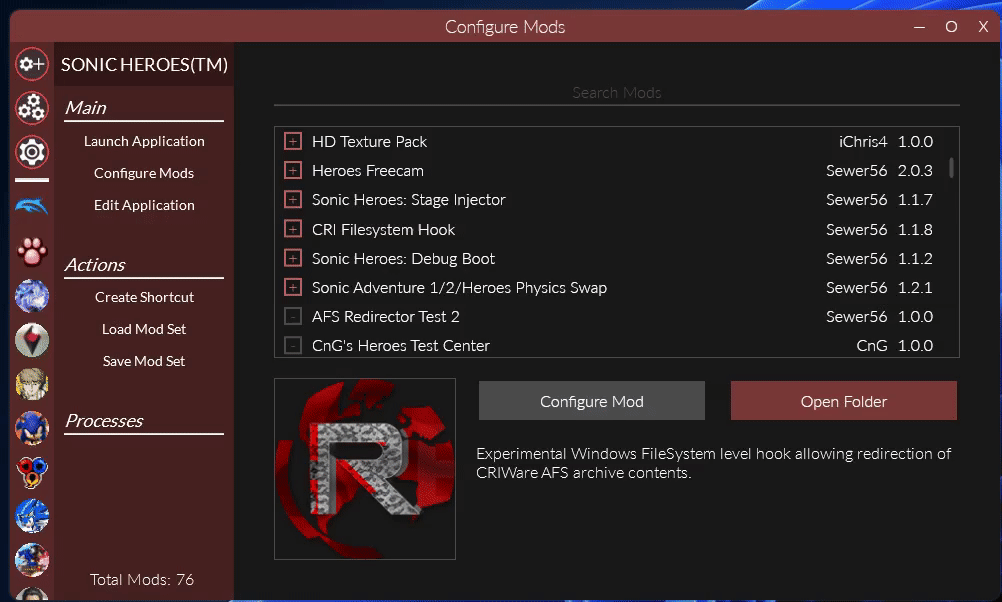Select the Heroes Freecam mod name

tap(368, 171)
